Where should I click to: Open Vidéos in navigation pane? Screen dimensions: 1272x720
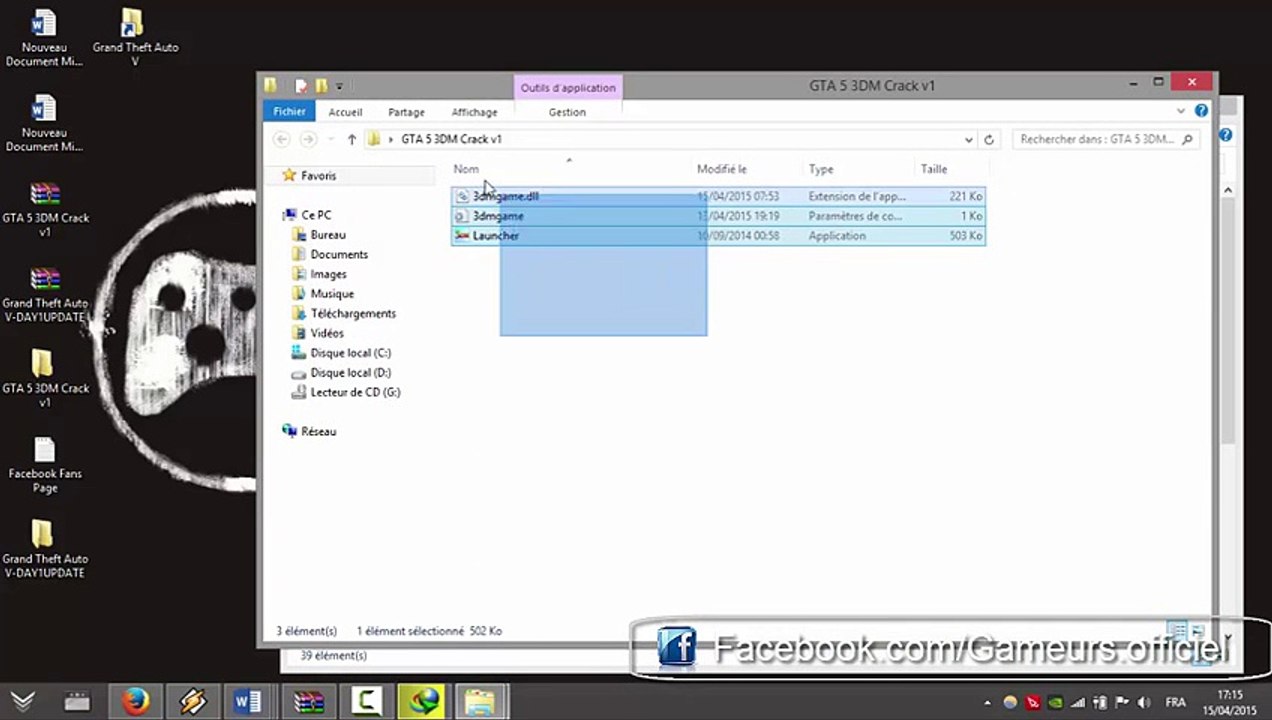327,333
